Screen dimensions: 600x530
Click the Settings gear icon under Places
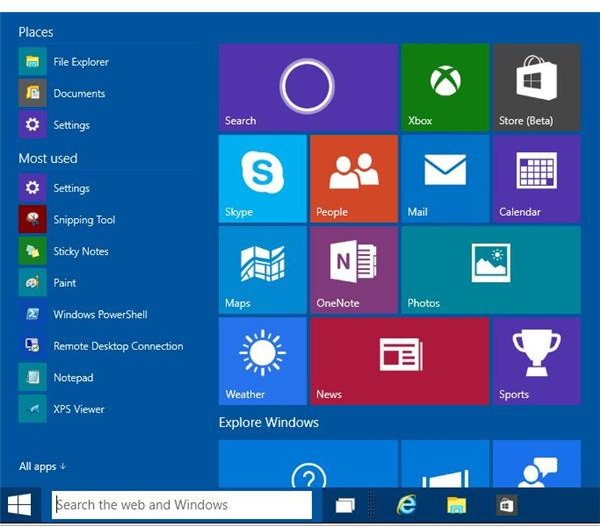[33, 125]
